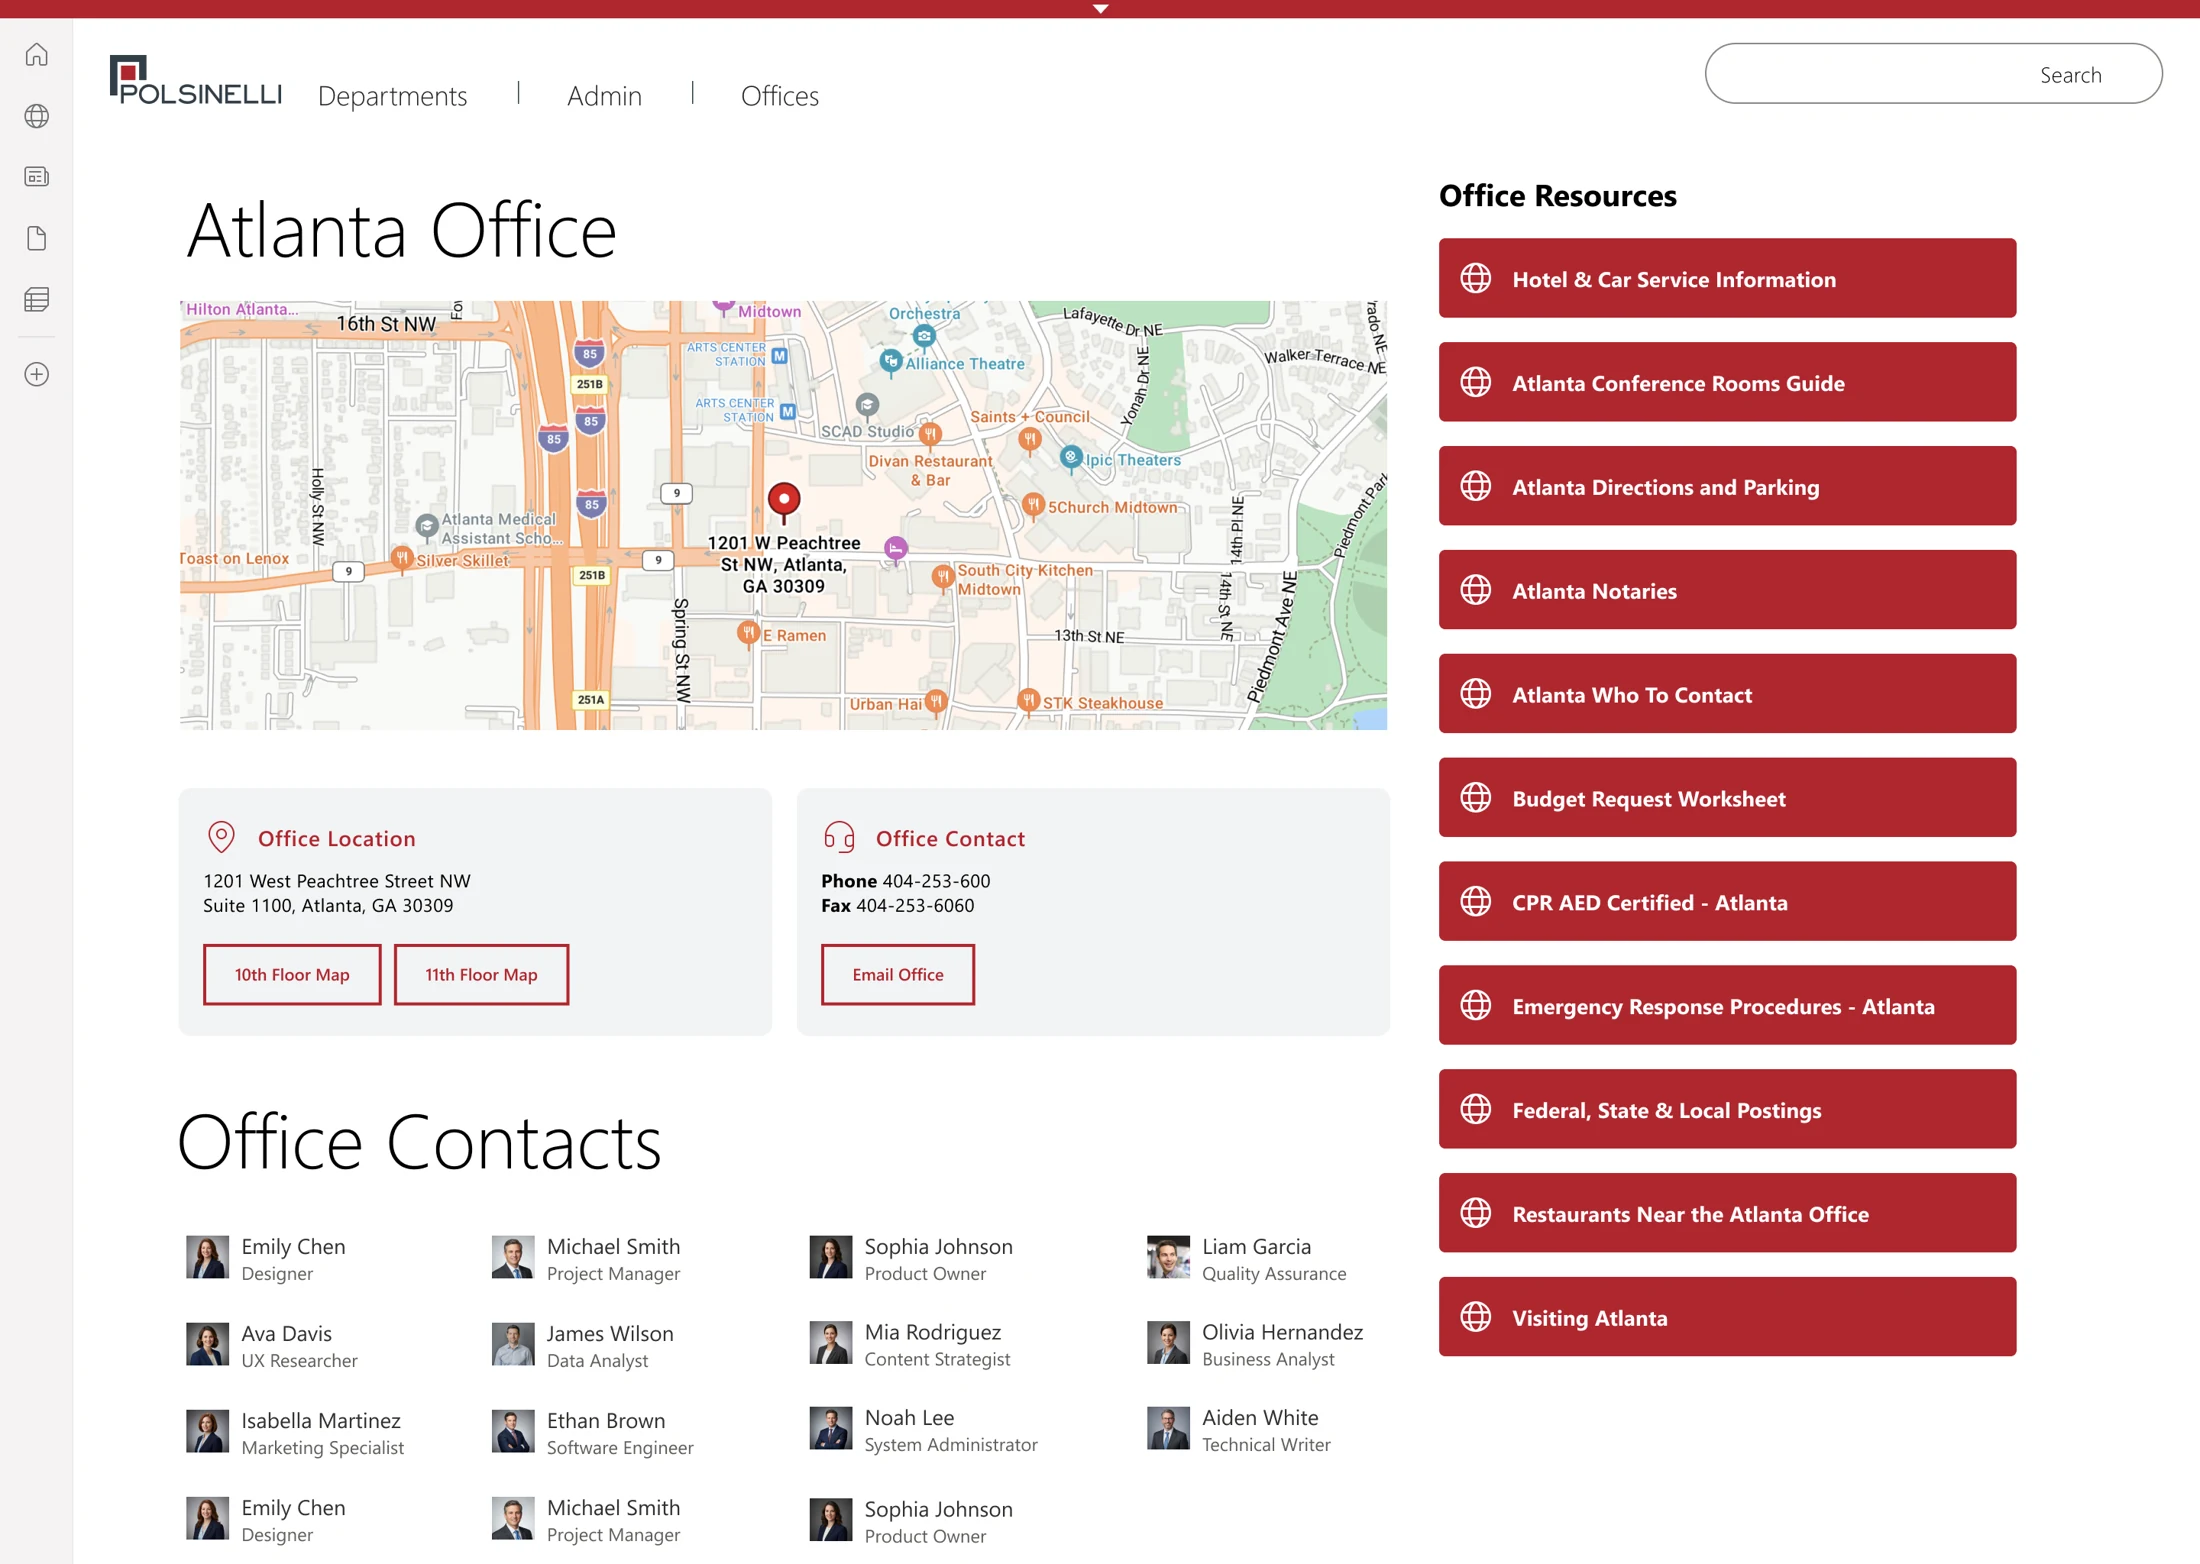This screenshot has width=2200, height=1564.
Task: Open Visiting Atlanta resource
Action: click(x=1727, y=1318)
